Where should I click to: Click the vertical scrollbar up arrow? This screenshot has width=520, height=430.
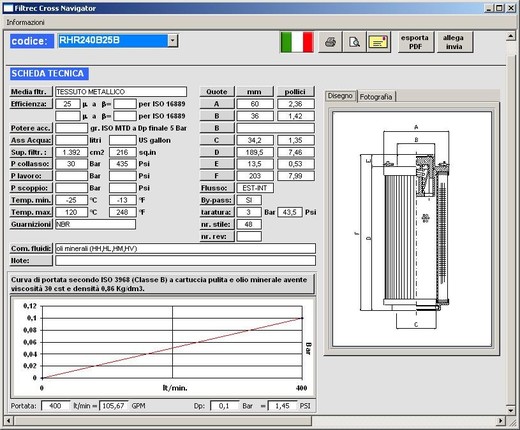click(x=511, y=36)
